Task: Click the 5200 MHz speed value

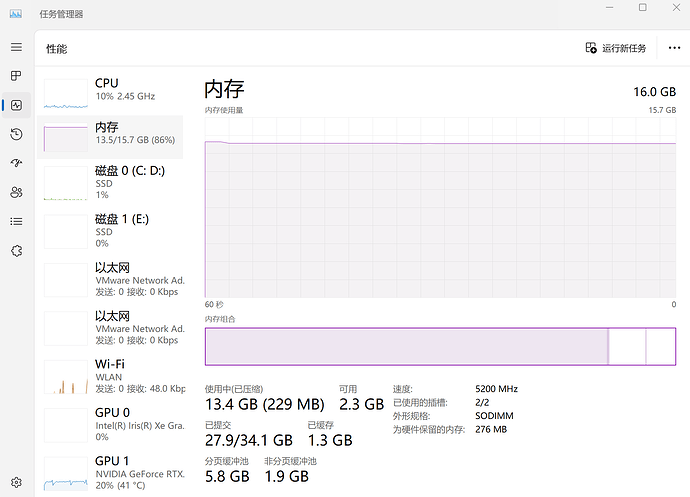Action: coord(496,389)
